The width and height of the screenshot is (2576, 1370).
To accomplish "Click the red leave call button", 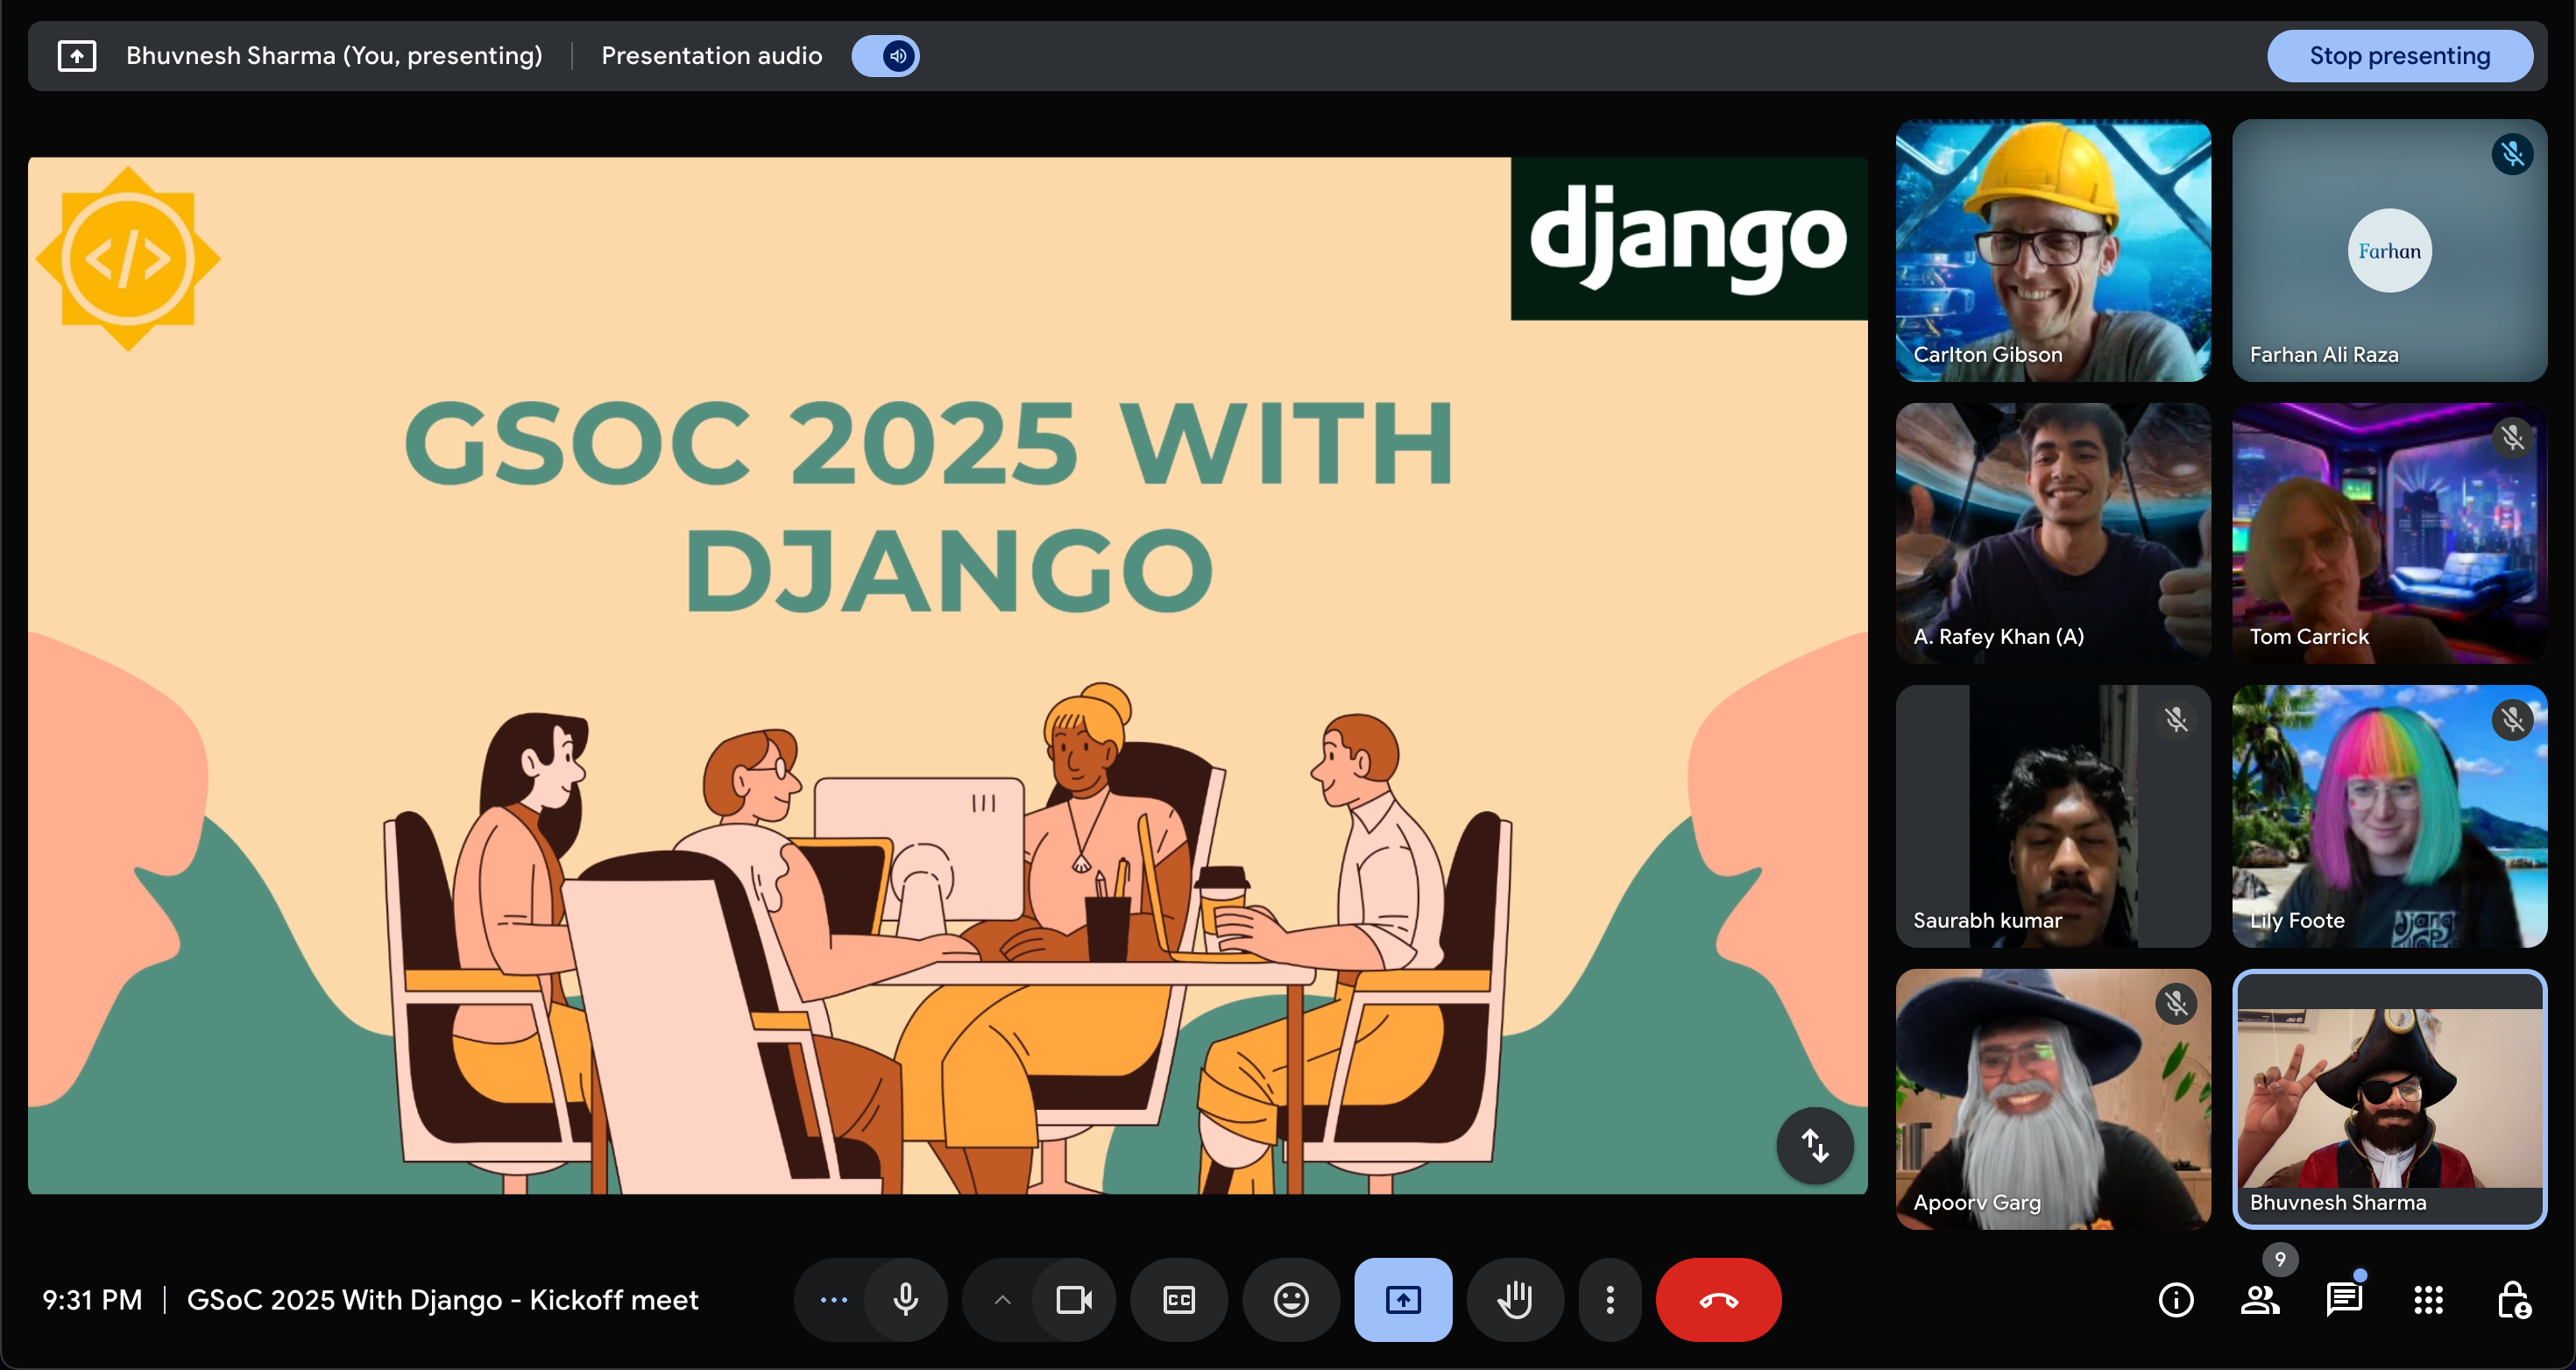I will 1718,1299.
